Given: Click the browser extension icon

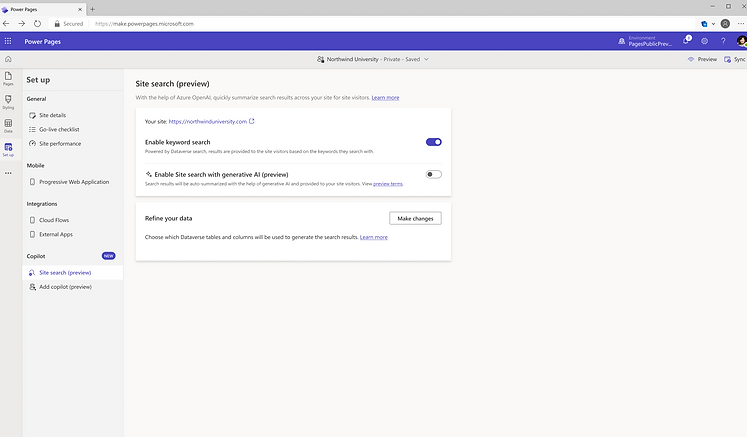Looking at the screenshot, I should click(x=704, y=24).
